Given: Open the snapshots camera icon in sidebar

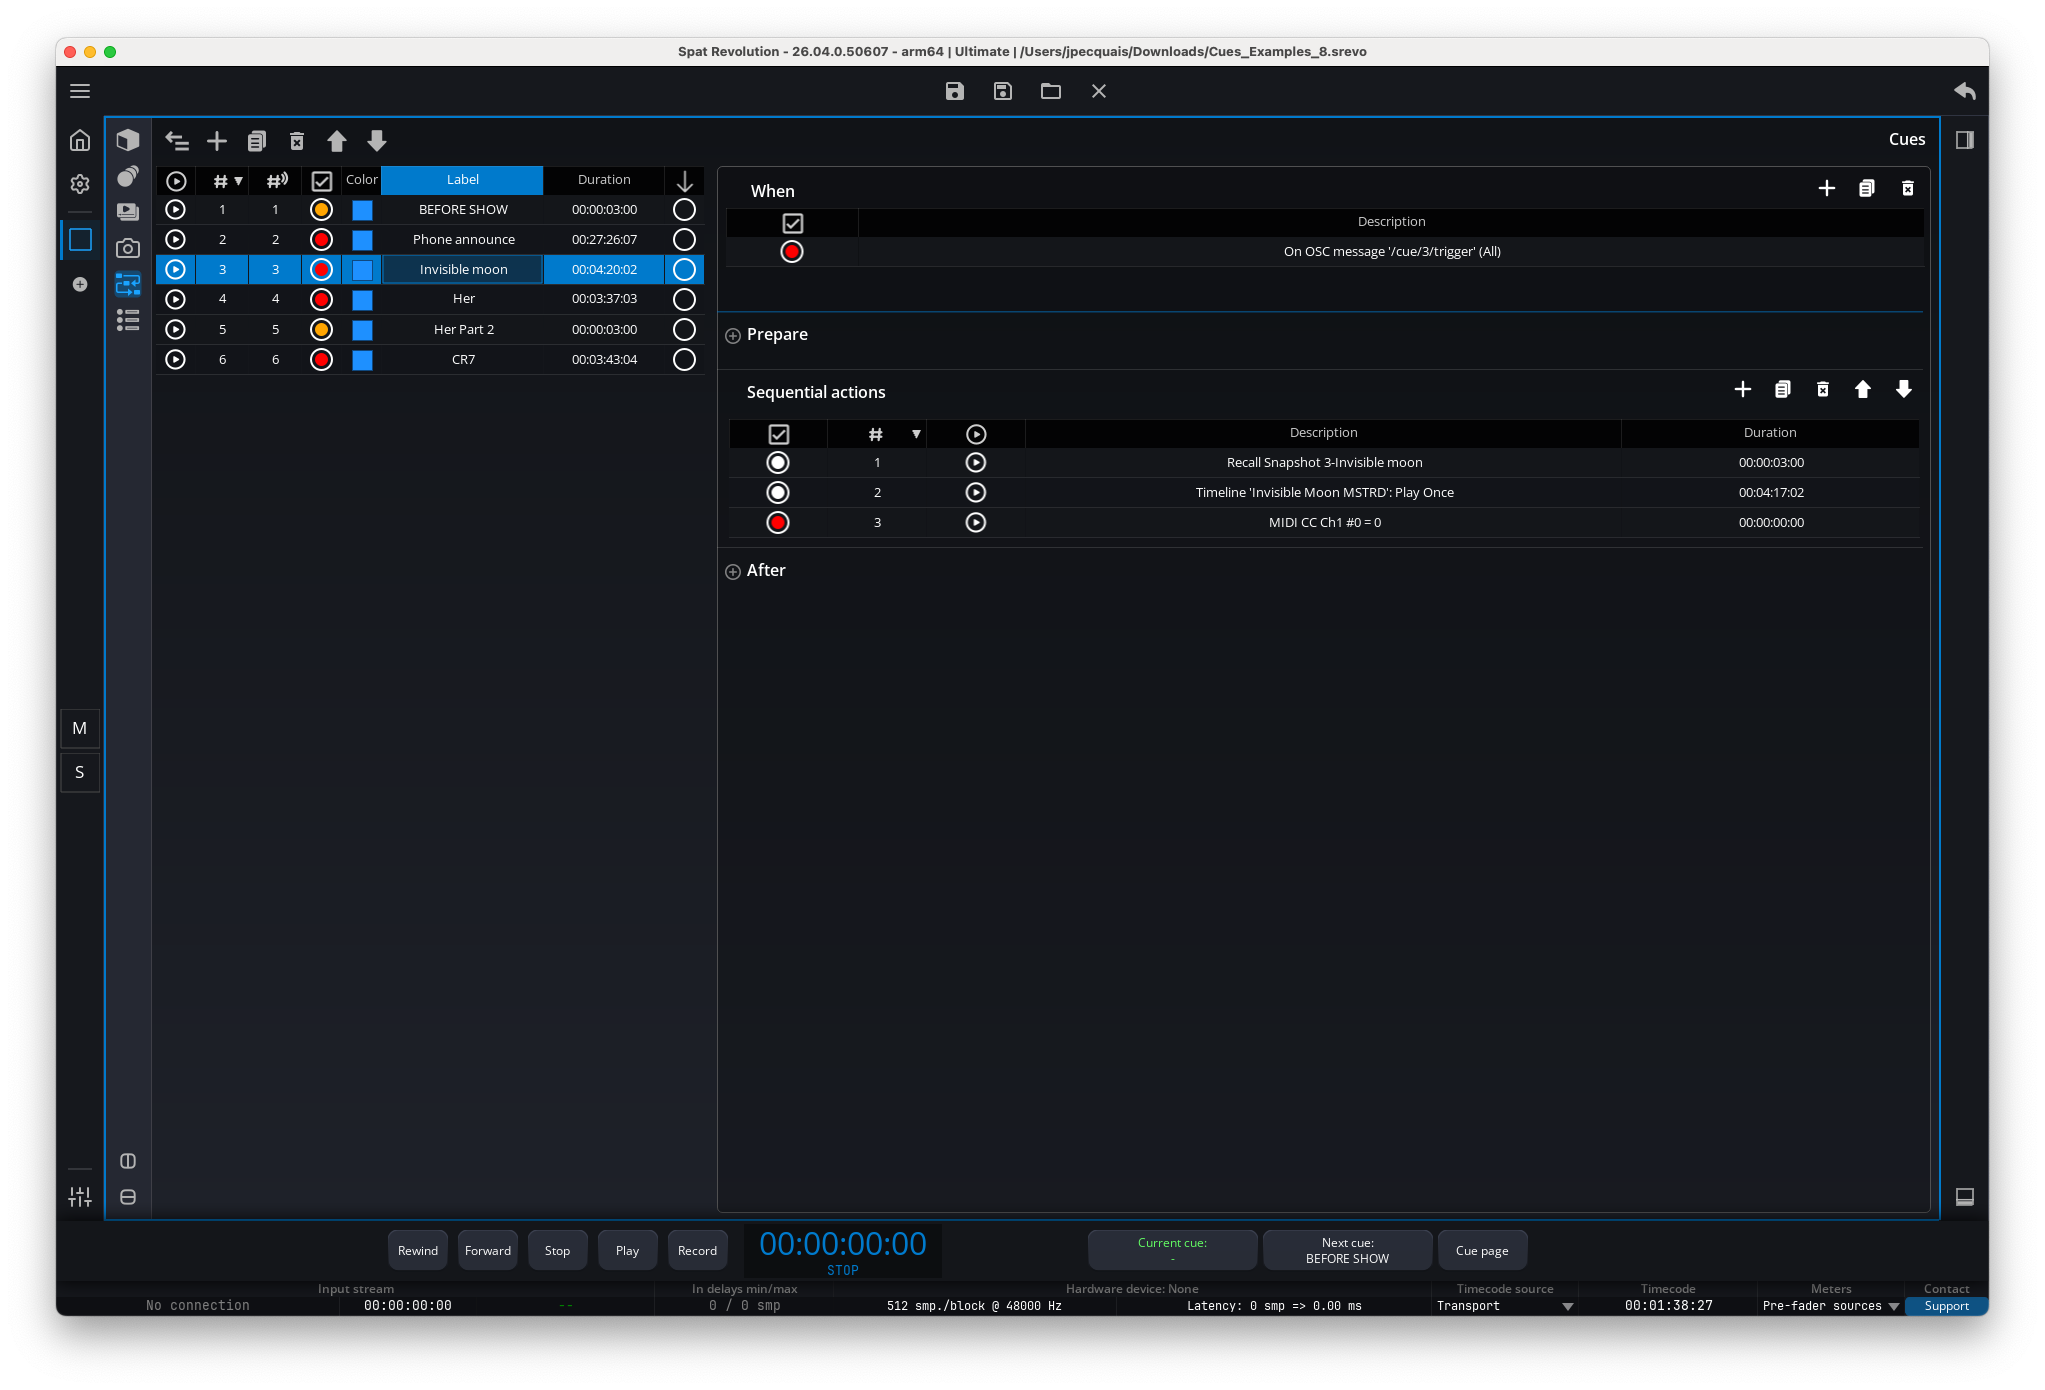Looking at the screenshot, I should pos(128,248).
